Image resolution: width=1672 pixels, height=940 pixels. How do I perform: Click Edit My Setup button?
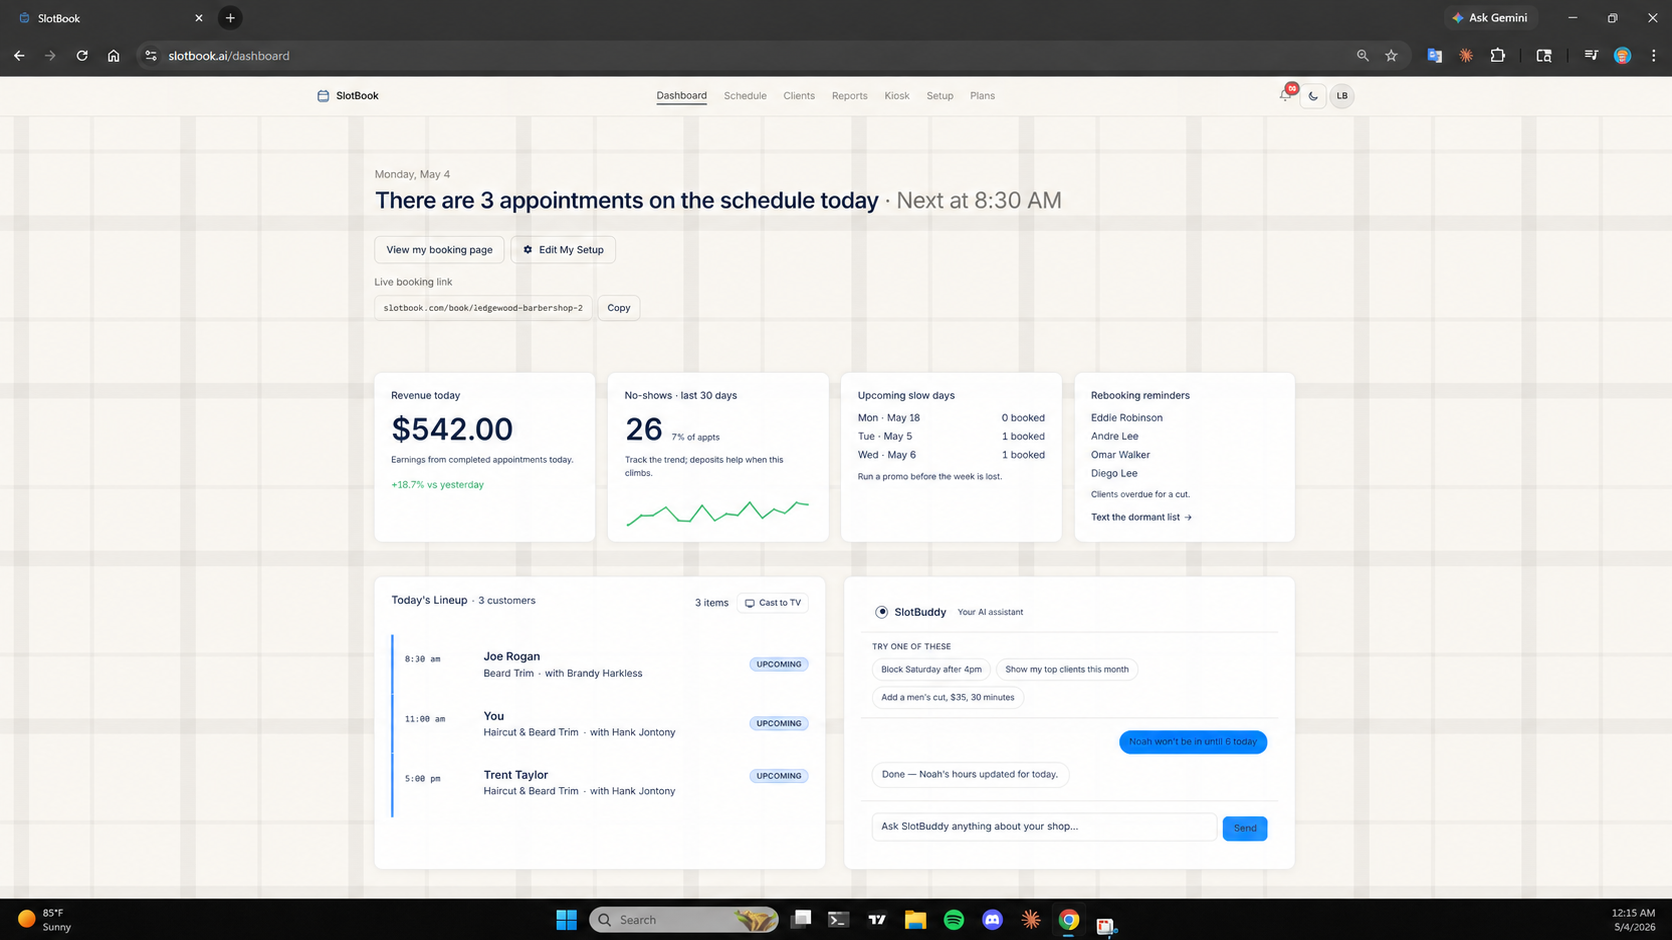(563, 250)
